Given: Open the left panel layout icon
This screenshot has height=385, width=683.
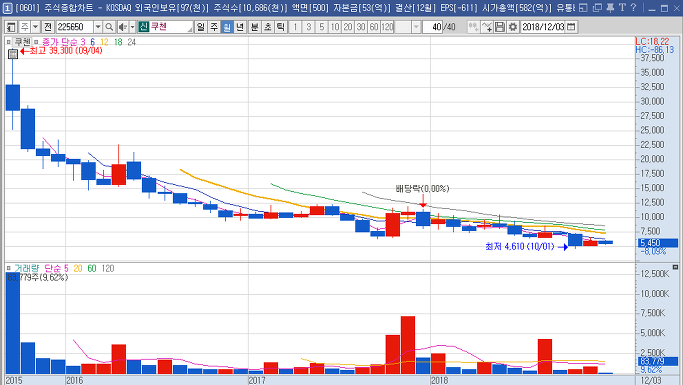Looking at the screenshot, I should (x=11, y=27).
